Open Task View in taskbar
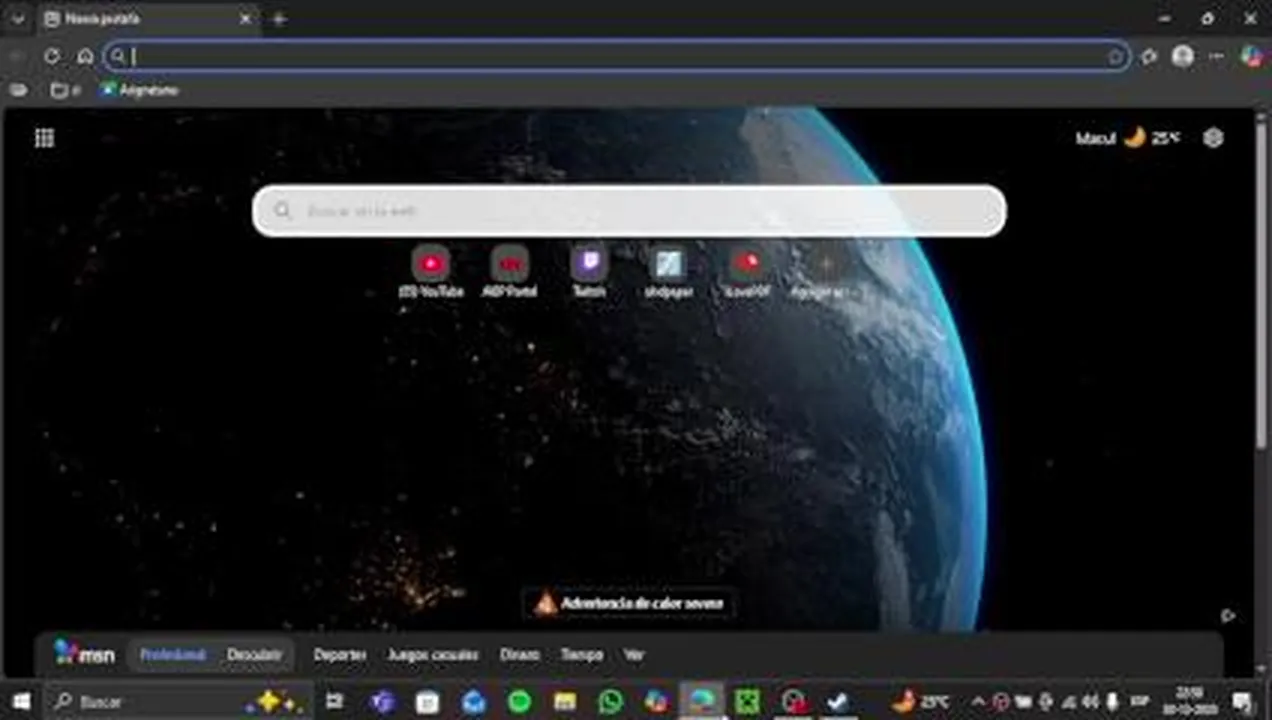Screen dimensions: 1272x720 [335, 702]
